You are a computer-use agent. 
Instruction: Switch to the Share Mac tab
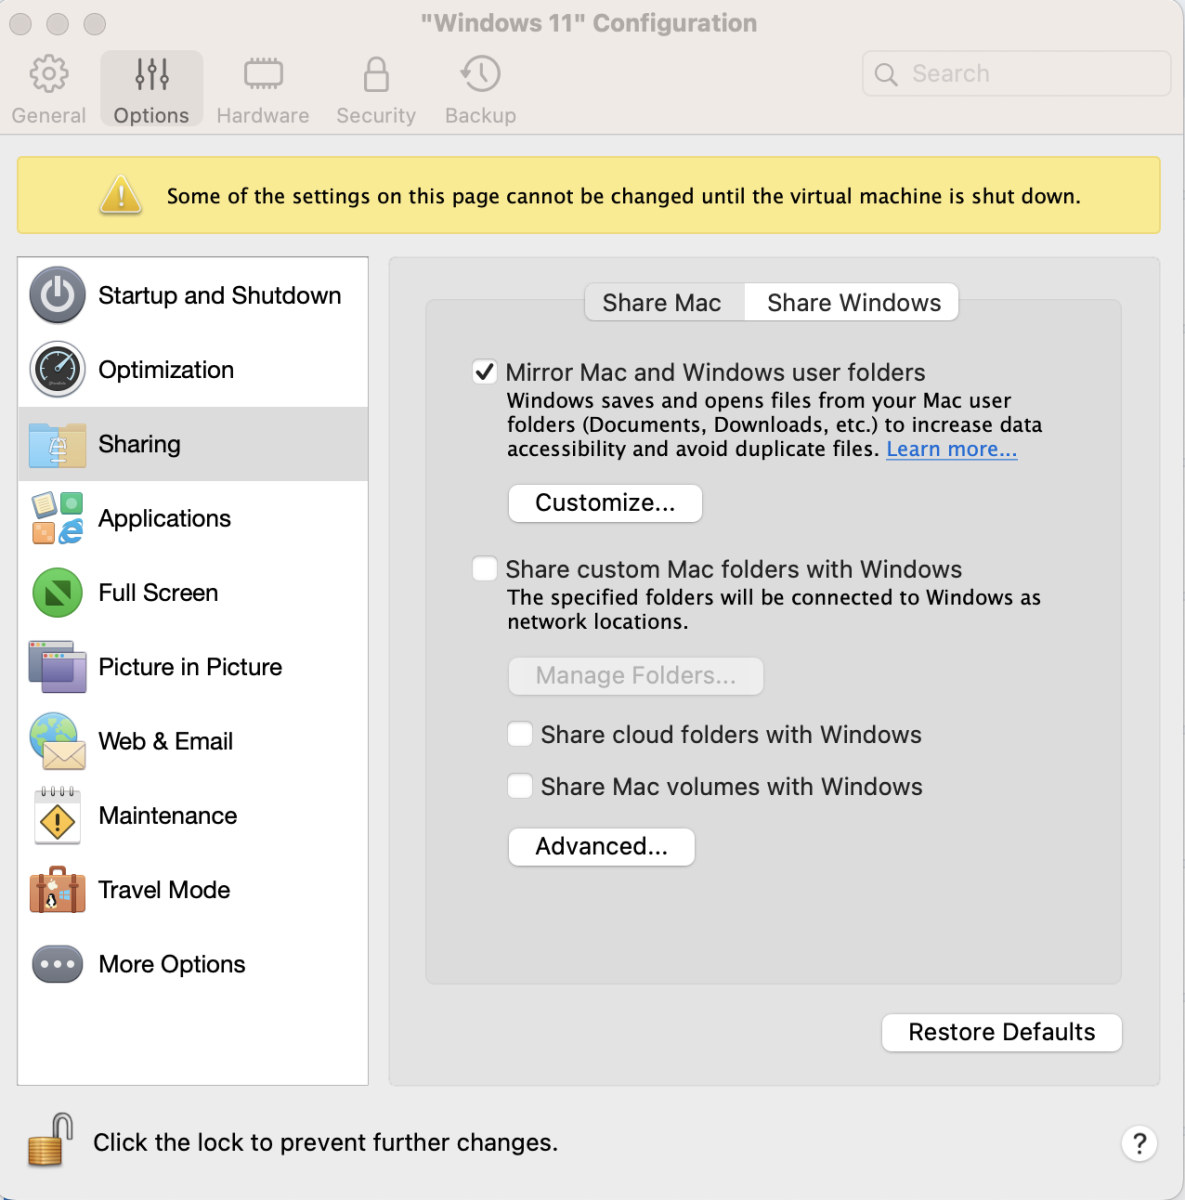click(x=662, y=302)
